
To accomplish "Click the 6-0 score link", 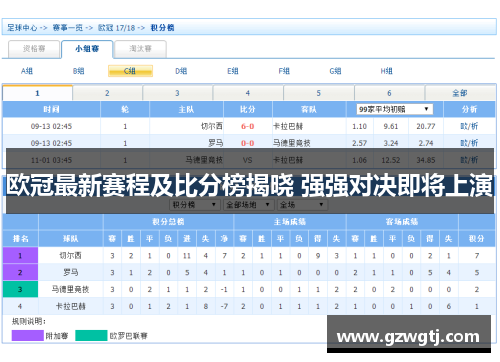I will coord(248,126).
